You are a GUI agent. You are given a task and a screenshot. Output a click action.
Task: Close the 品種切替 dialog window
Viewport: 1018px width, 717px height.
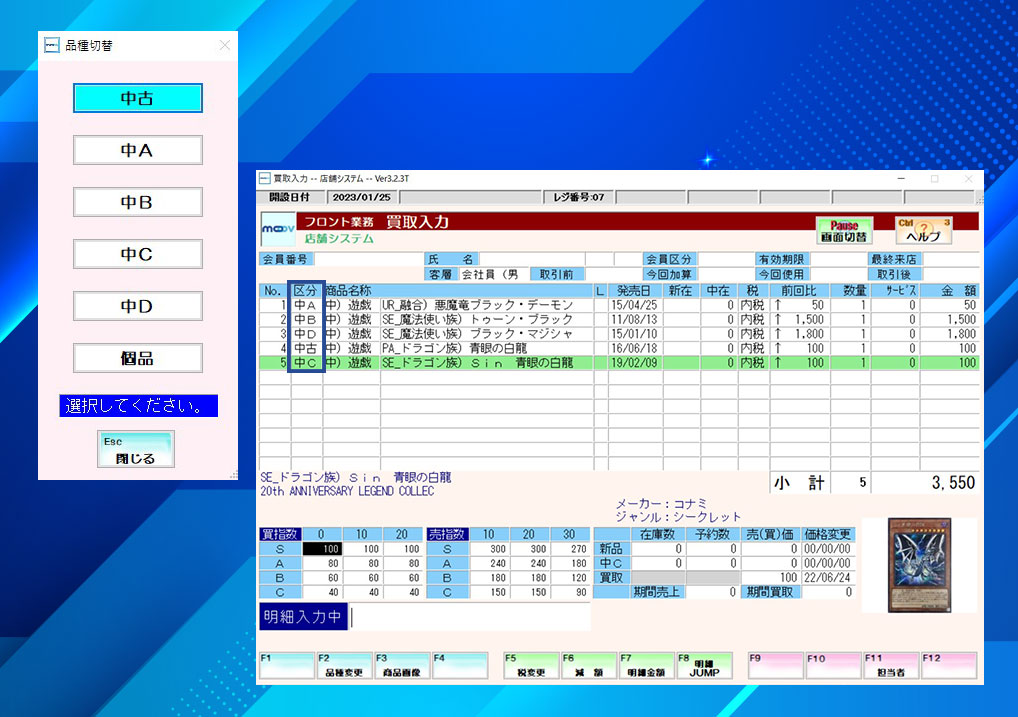point(225,45)
